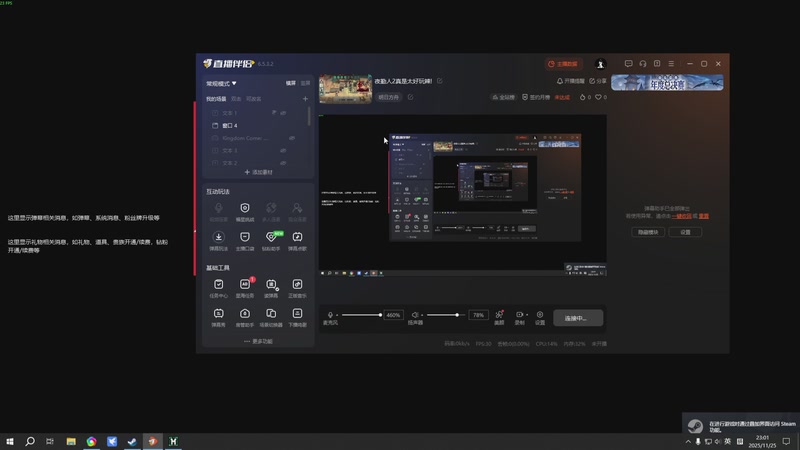
Task: Click the 多人连麦 link icon in 互动玩法
Action: tap(271, 208)
